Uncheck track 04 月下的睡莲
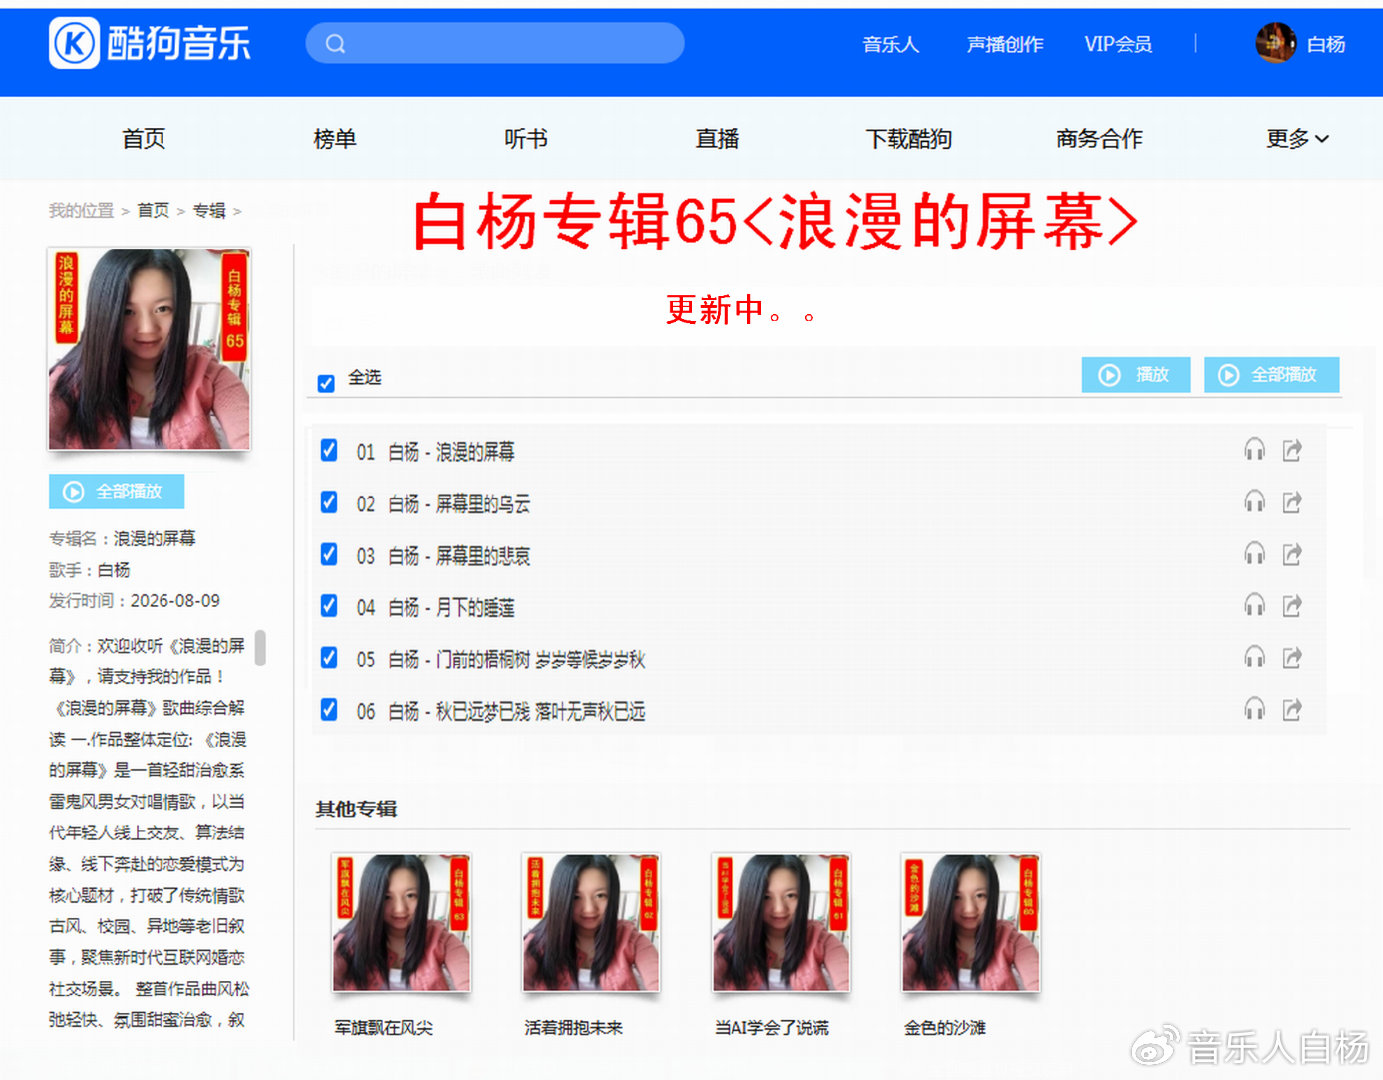The width and height of the screenshot is (1383, 1080). [x=329, y=606]
